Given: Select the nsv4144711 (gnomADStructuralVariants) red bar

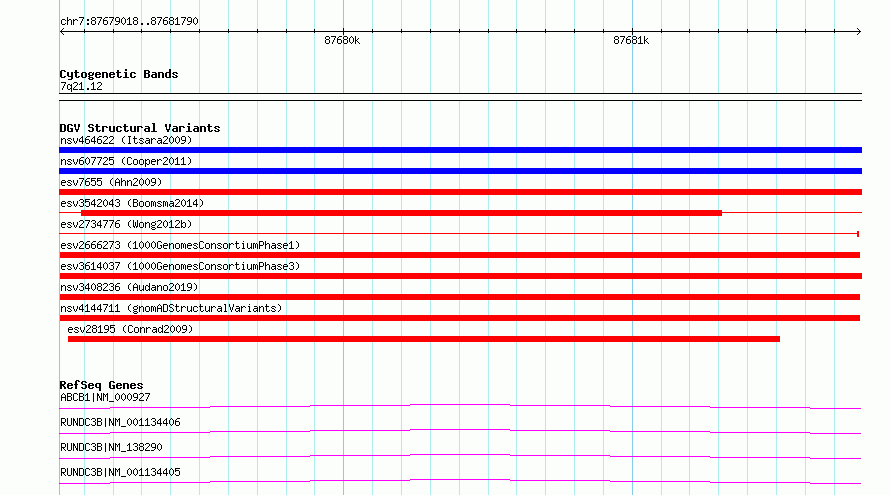Looking at the screenshot, I should click(459, 318).
